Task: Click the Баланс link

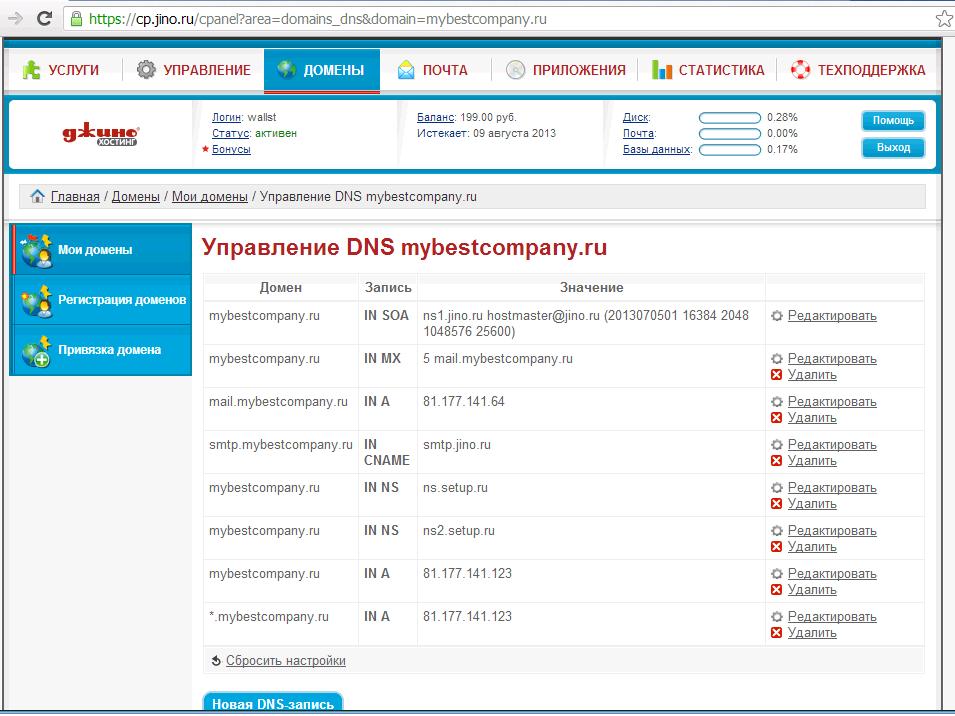Action: 435,118
